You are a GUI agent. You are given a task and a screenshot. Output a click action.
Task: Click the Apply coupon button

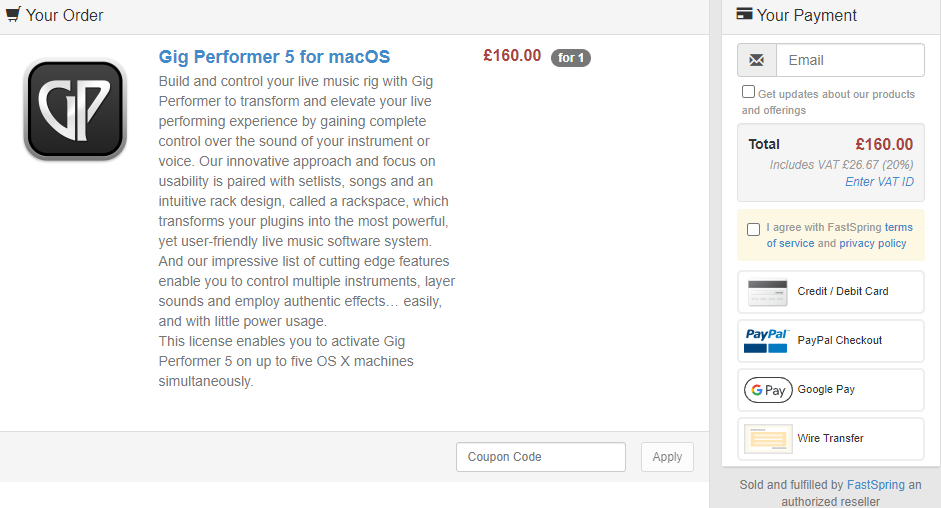[x=667, y=457]
